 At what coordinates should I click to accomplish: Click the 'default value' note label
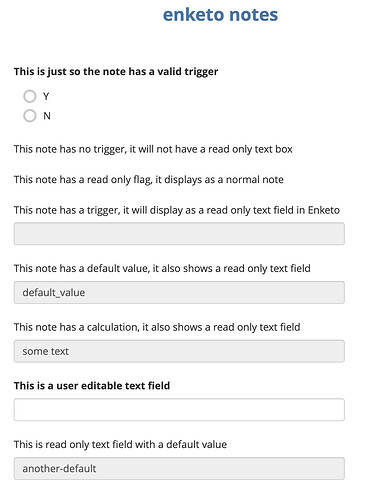[x=162, y=268]
